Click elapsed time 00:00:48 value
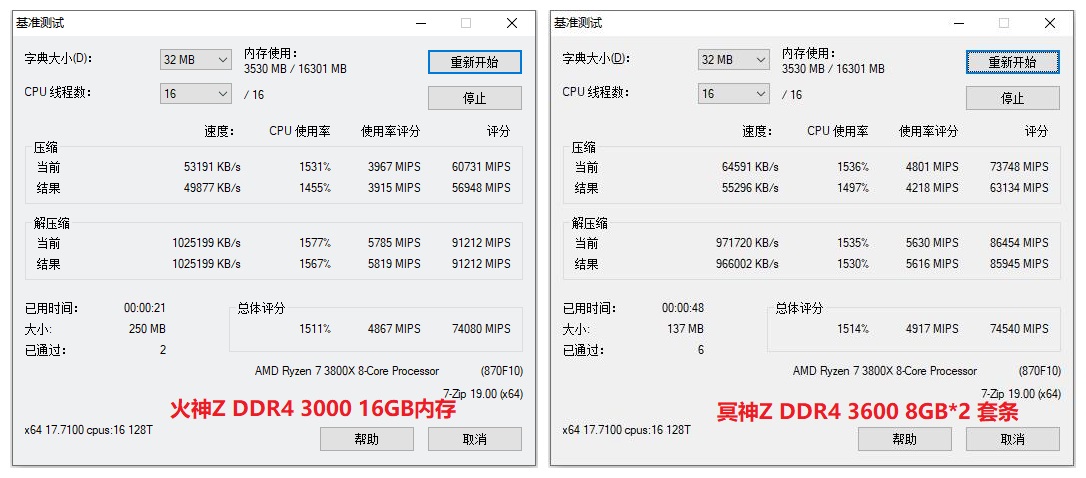 click(683, 308)
